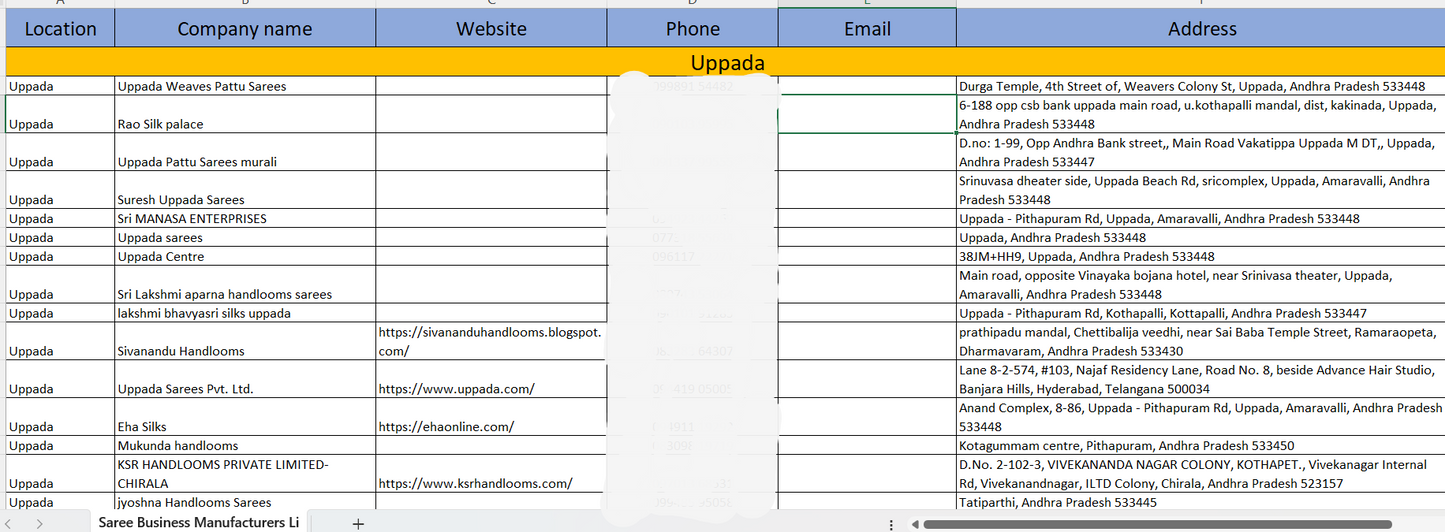
Task: Click the Website cell in Mukunda handlooms row
Action: click(491, 446)
